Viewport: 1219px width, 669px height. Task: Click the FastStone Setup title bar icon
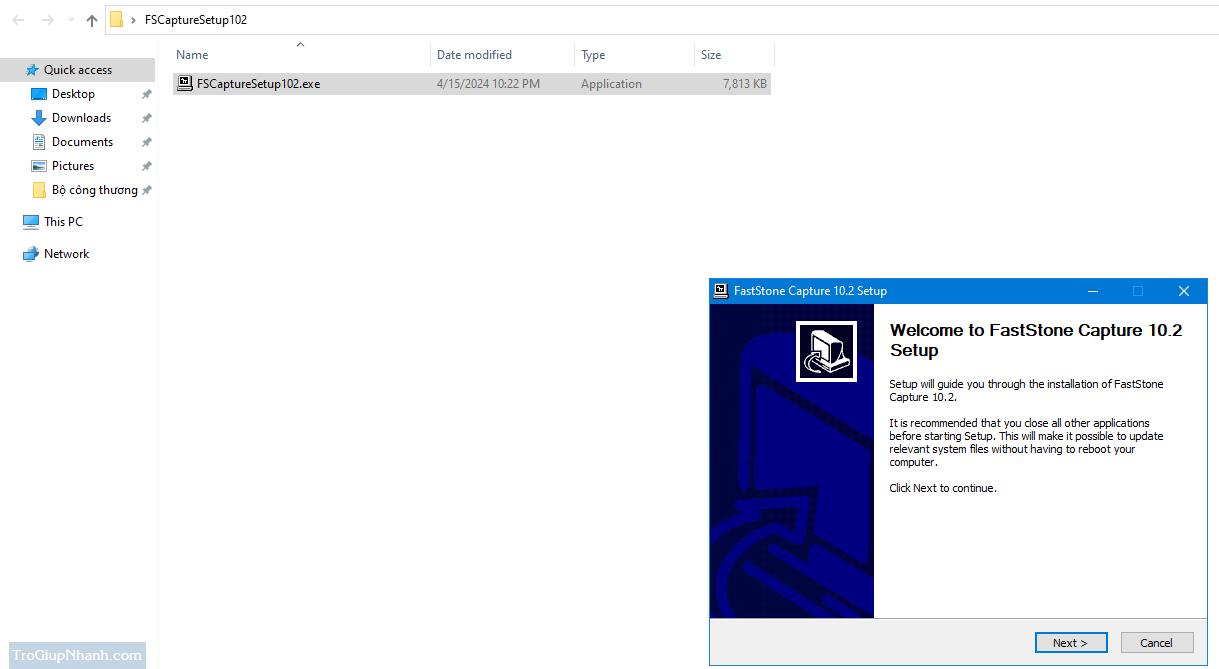point(720,291)
